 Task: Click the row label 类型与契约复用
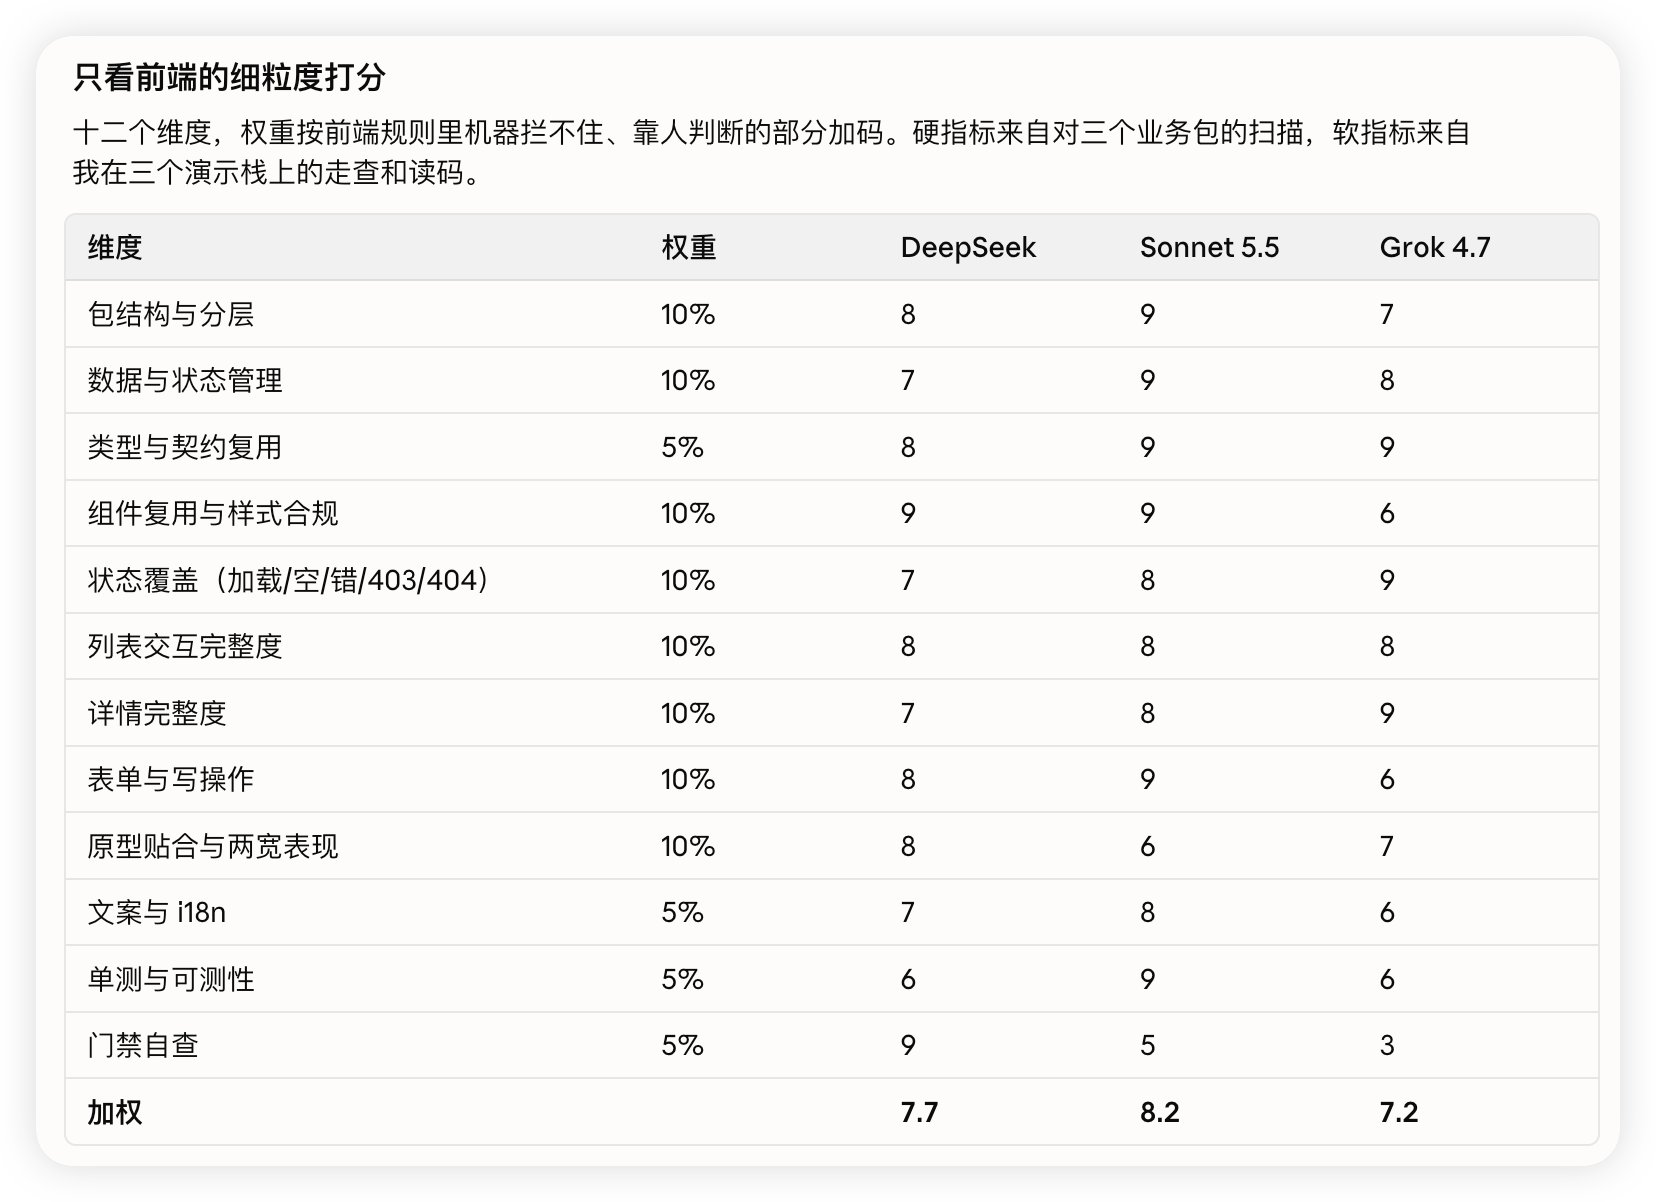pyautogui.click(x=185, y=447)
